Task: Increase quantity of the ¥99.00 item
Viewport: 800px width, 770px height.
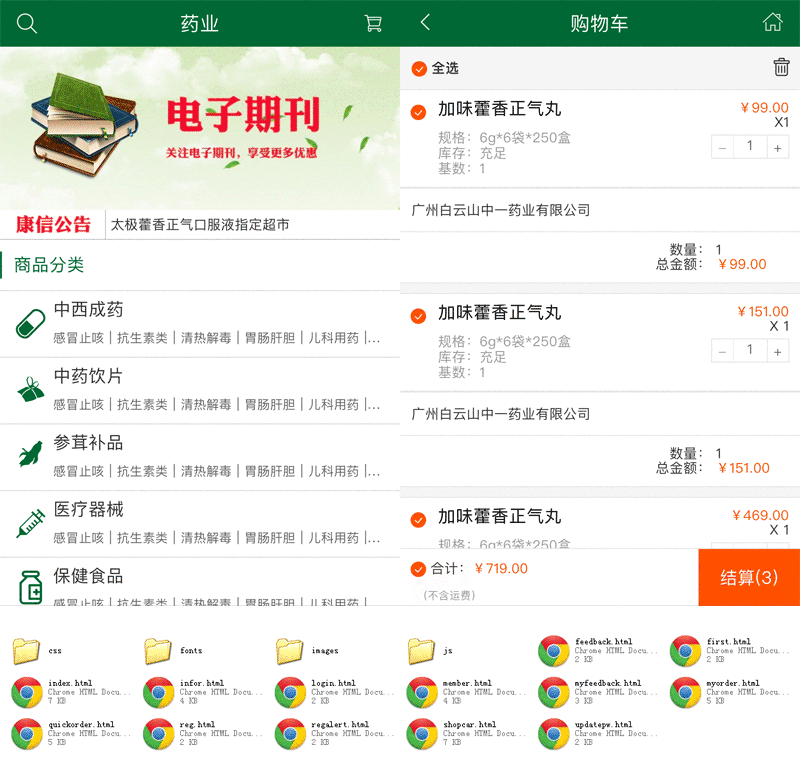Action: [777, 147]
